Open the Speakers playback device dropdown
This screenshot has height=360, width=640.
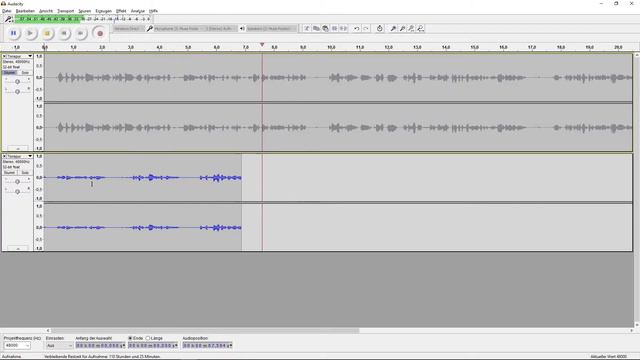coord(271,29)
